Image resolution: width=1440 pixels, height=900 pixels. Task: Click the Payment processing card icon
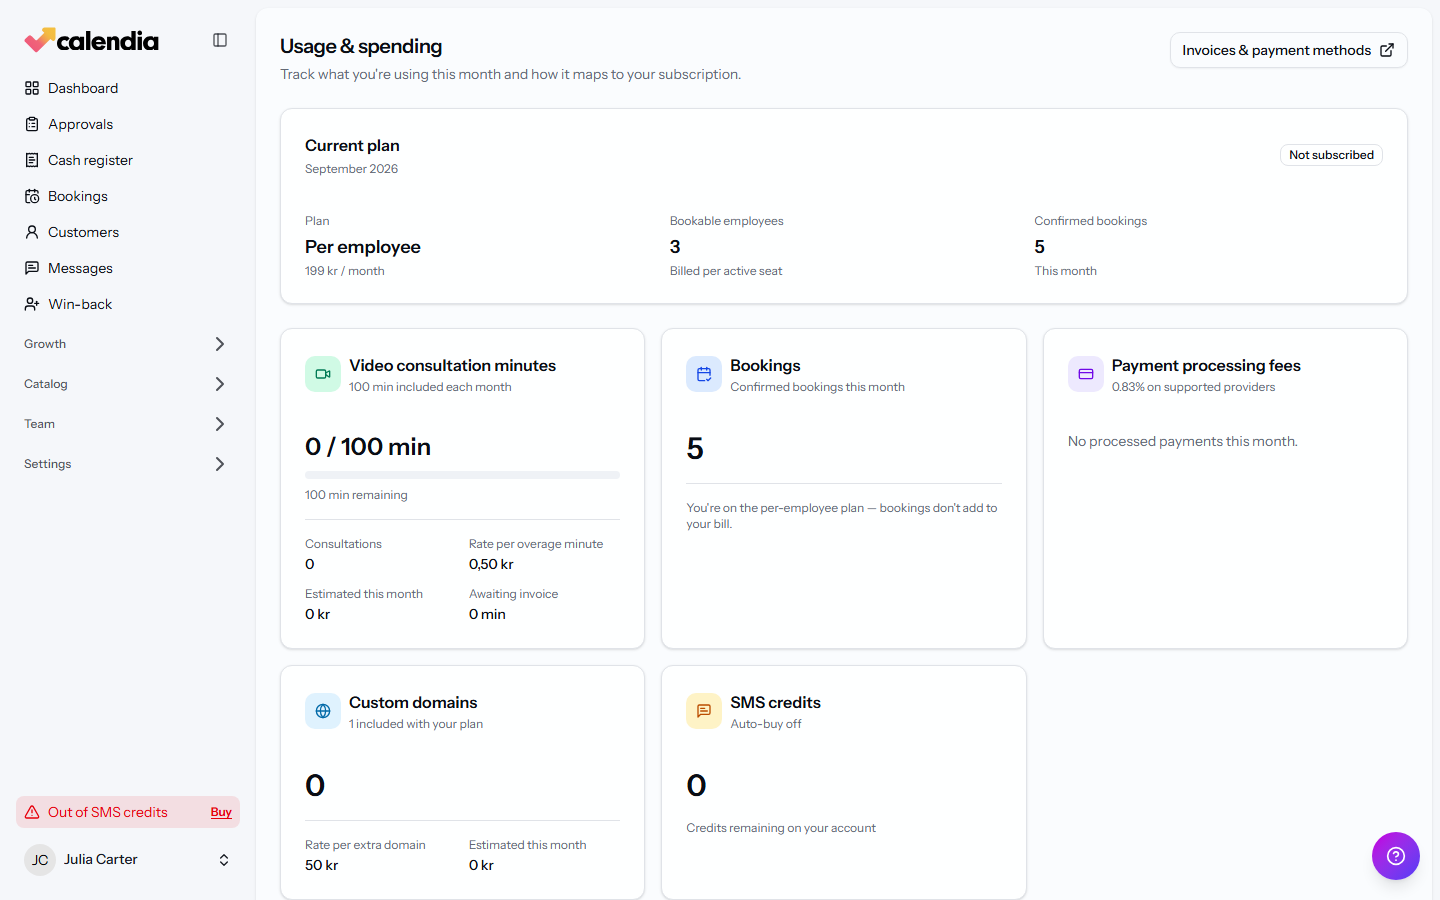tap(1086, 374)
